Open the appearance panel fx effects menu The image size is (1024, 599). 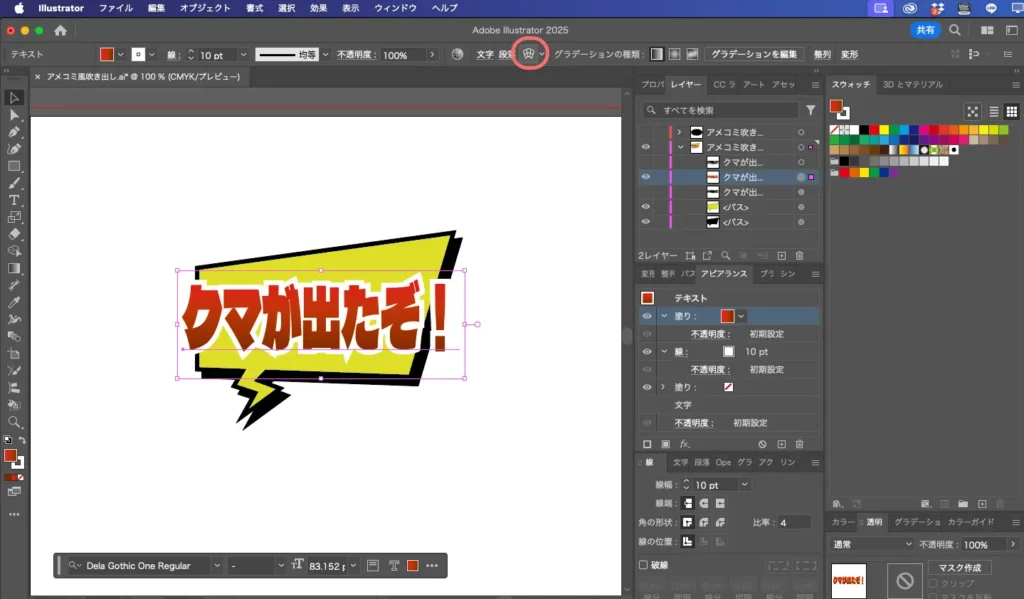point(685,443)
